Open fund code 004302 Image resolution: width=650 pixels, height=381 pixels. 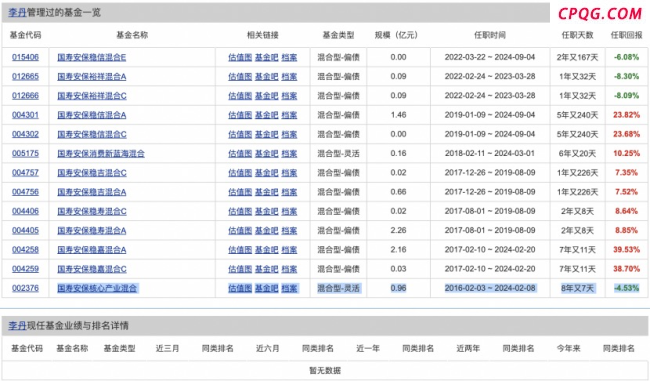(25, 134)
